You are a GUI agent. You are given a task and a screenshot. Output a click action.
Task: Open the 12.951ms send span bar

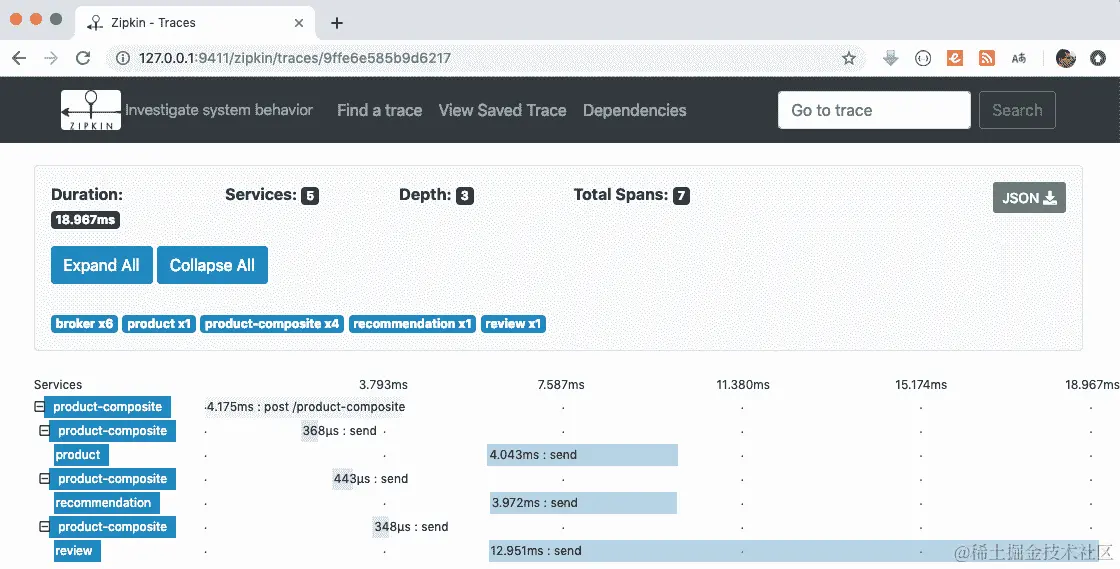(794, 550)
